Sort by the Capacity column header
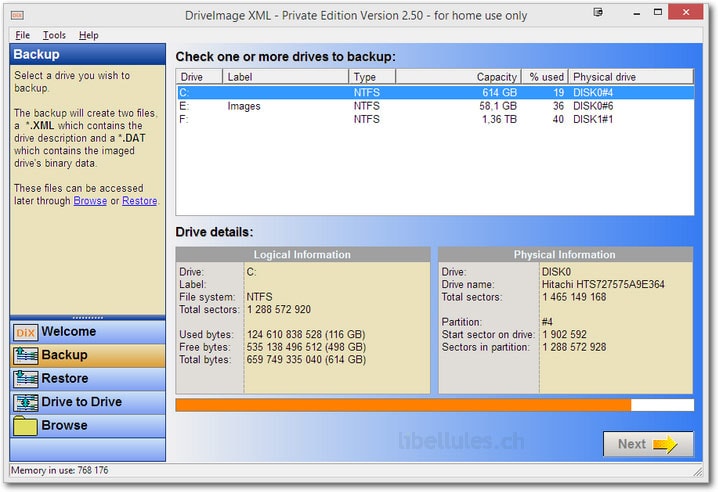 tap(458, 77)
